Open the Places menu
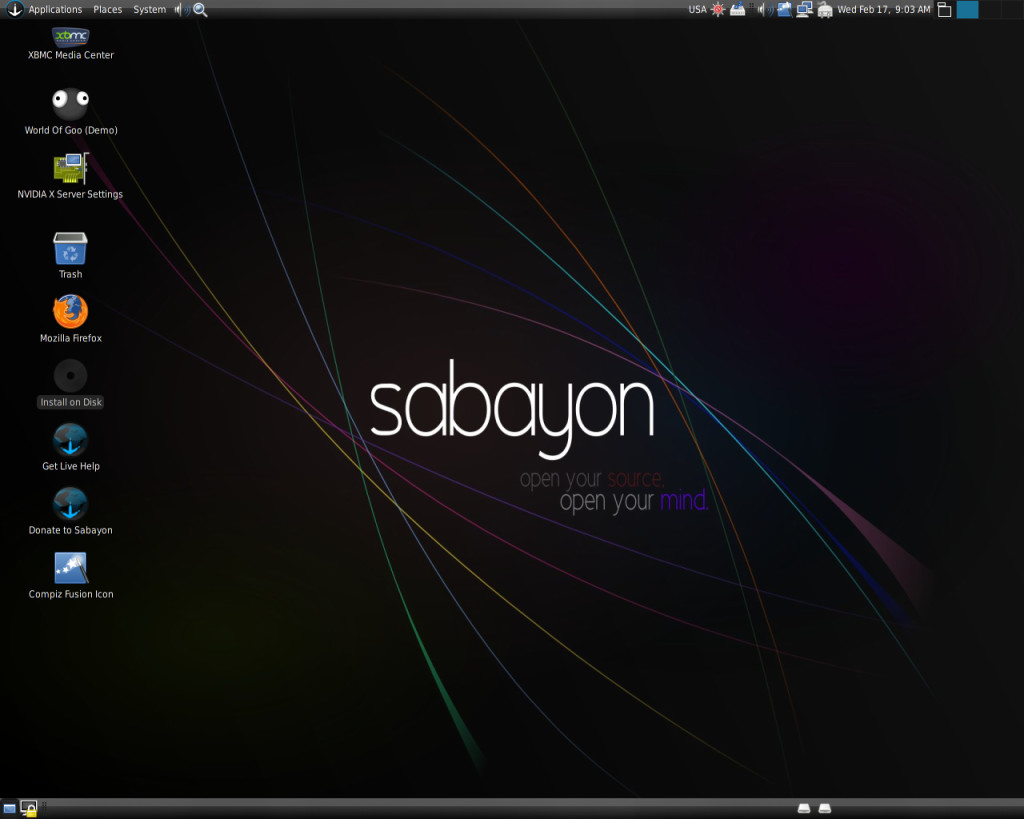Viewport: 1024px width, 819px height. (107, 10)
